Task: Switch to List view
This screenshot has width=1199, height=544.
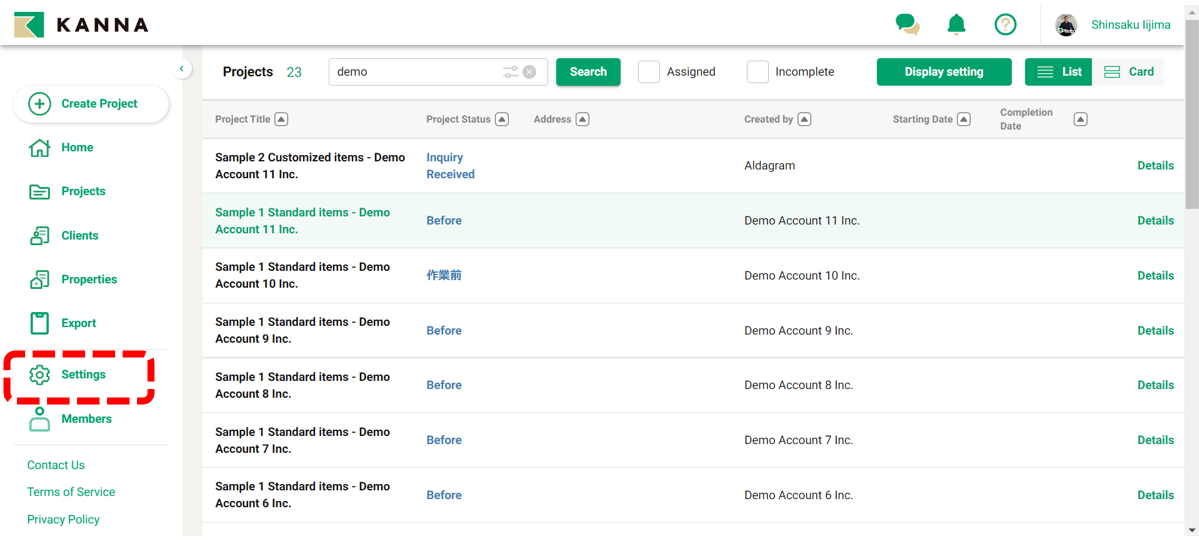Action: tap(1059, 72)
